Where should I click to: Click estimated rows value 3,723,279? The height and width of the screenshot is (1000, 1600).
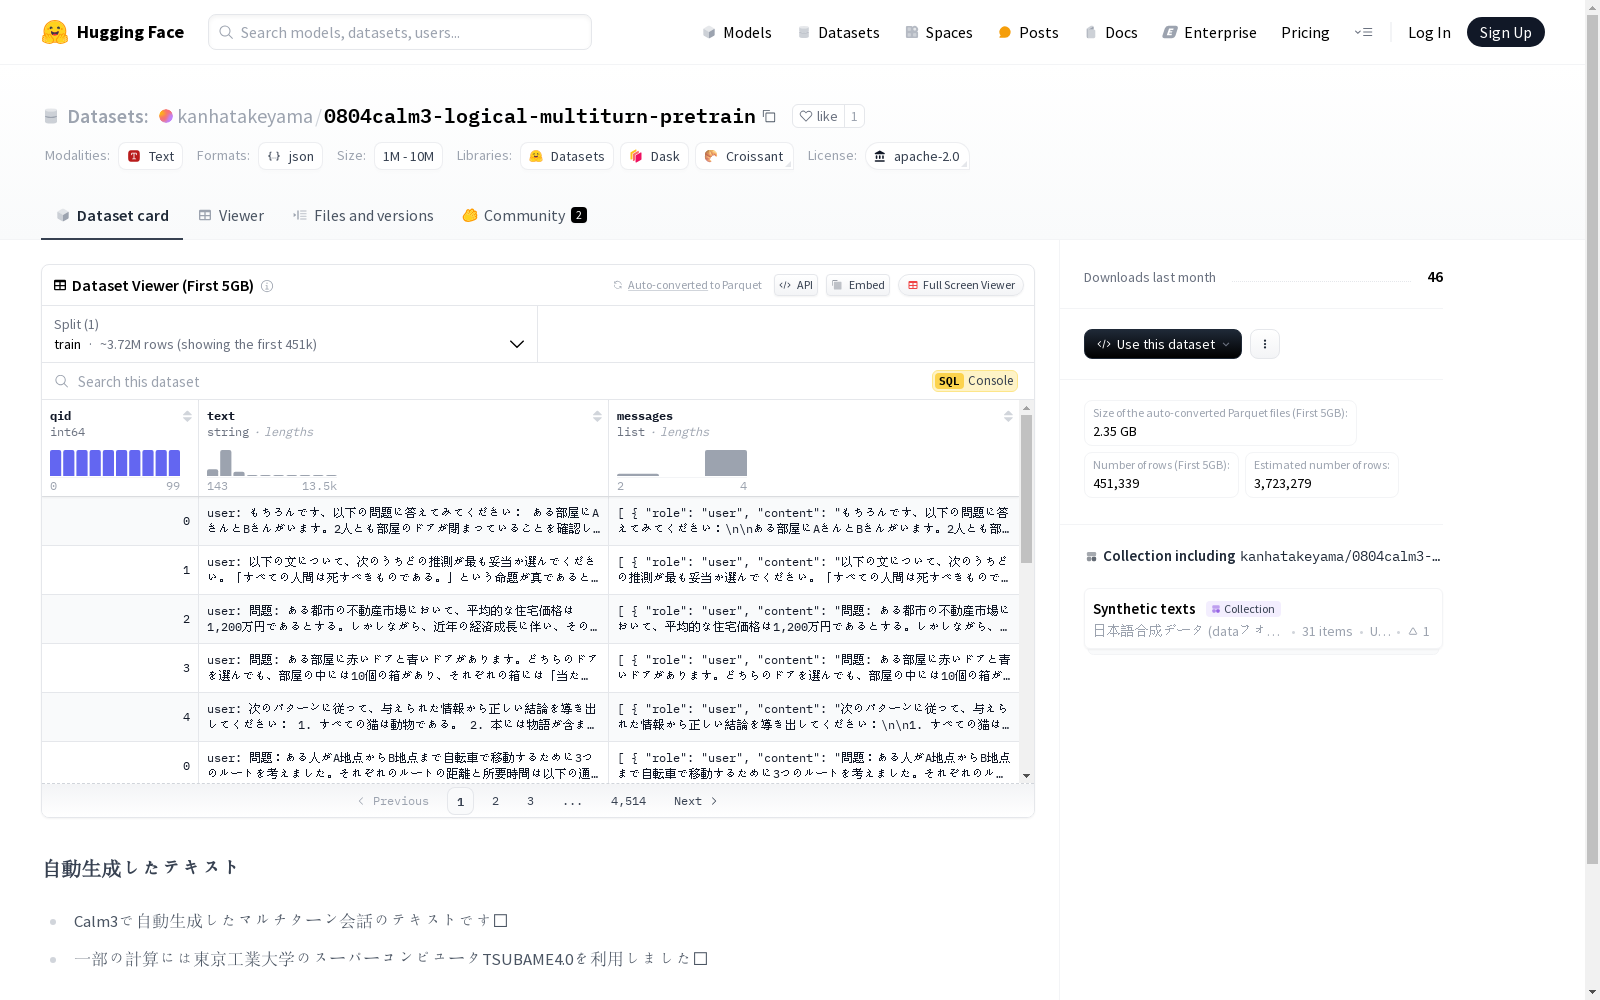click(x=1282, y=483)
